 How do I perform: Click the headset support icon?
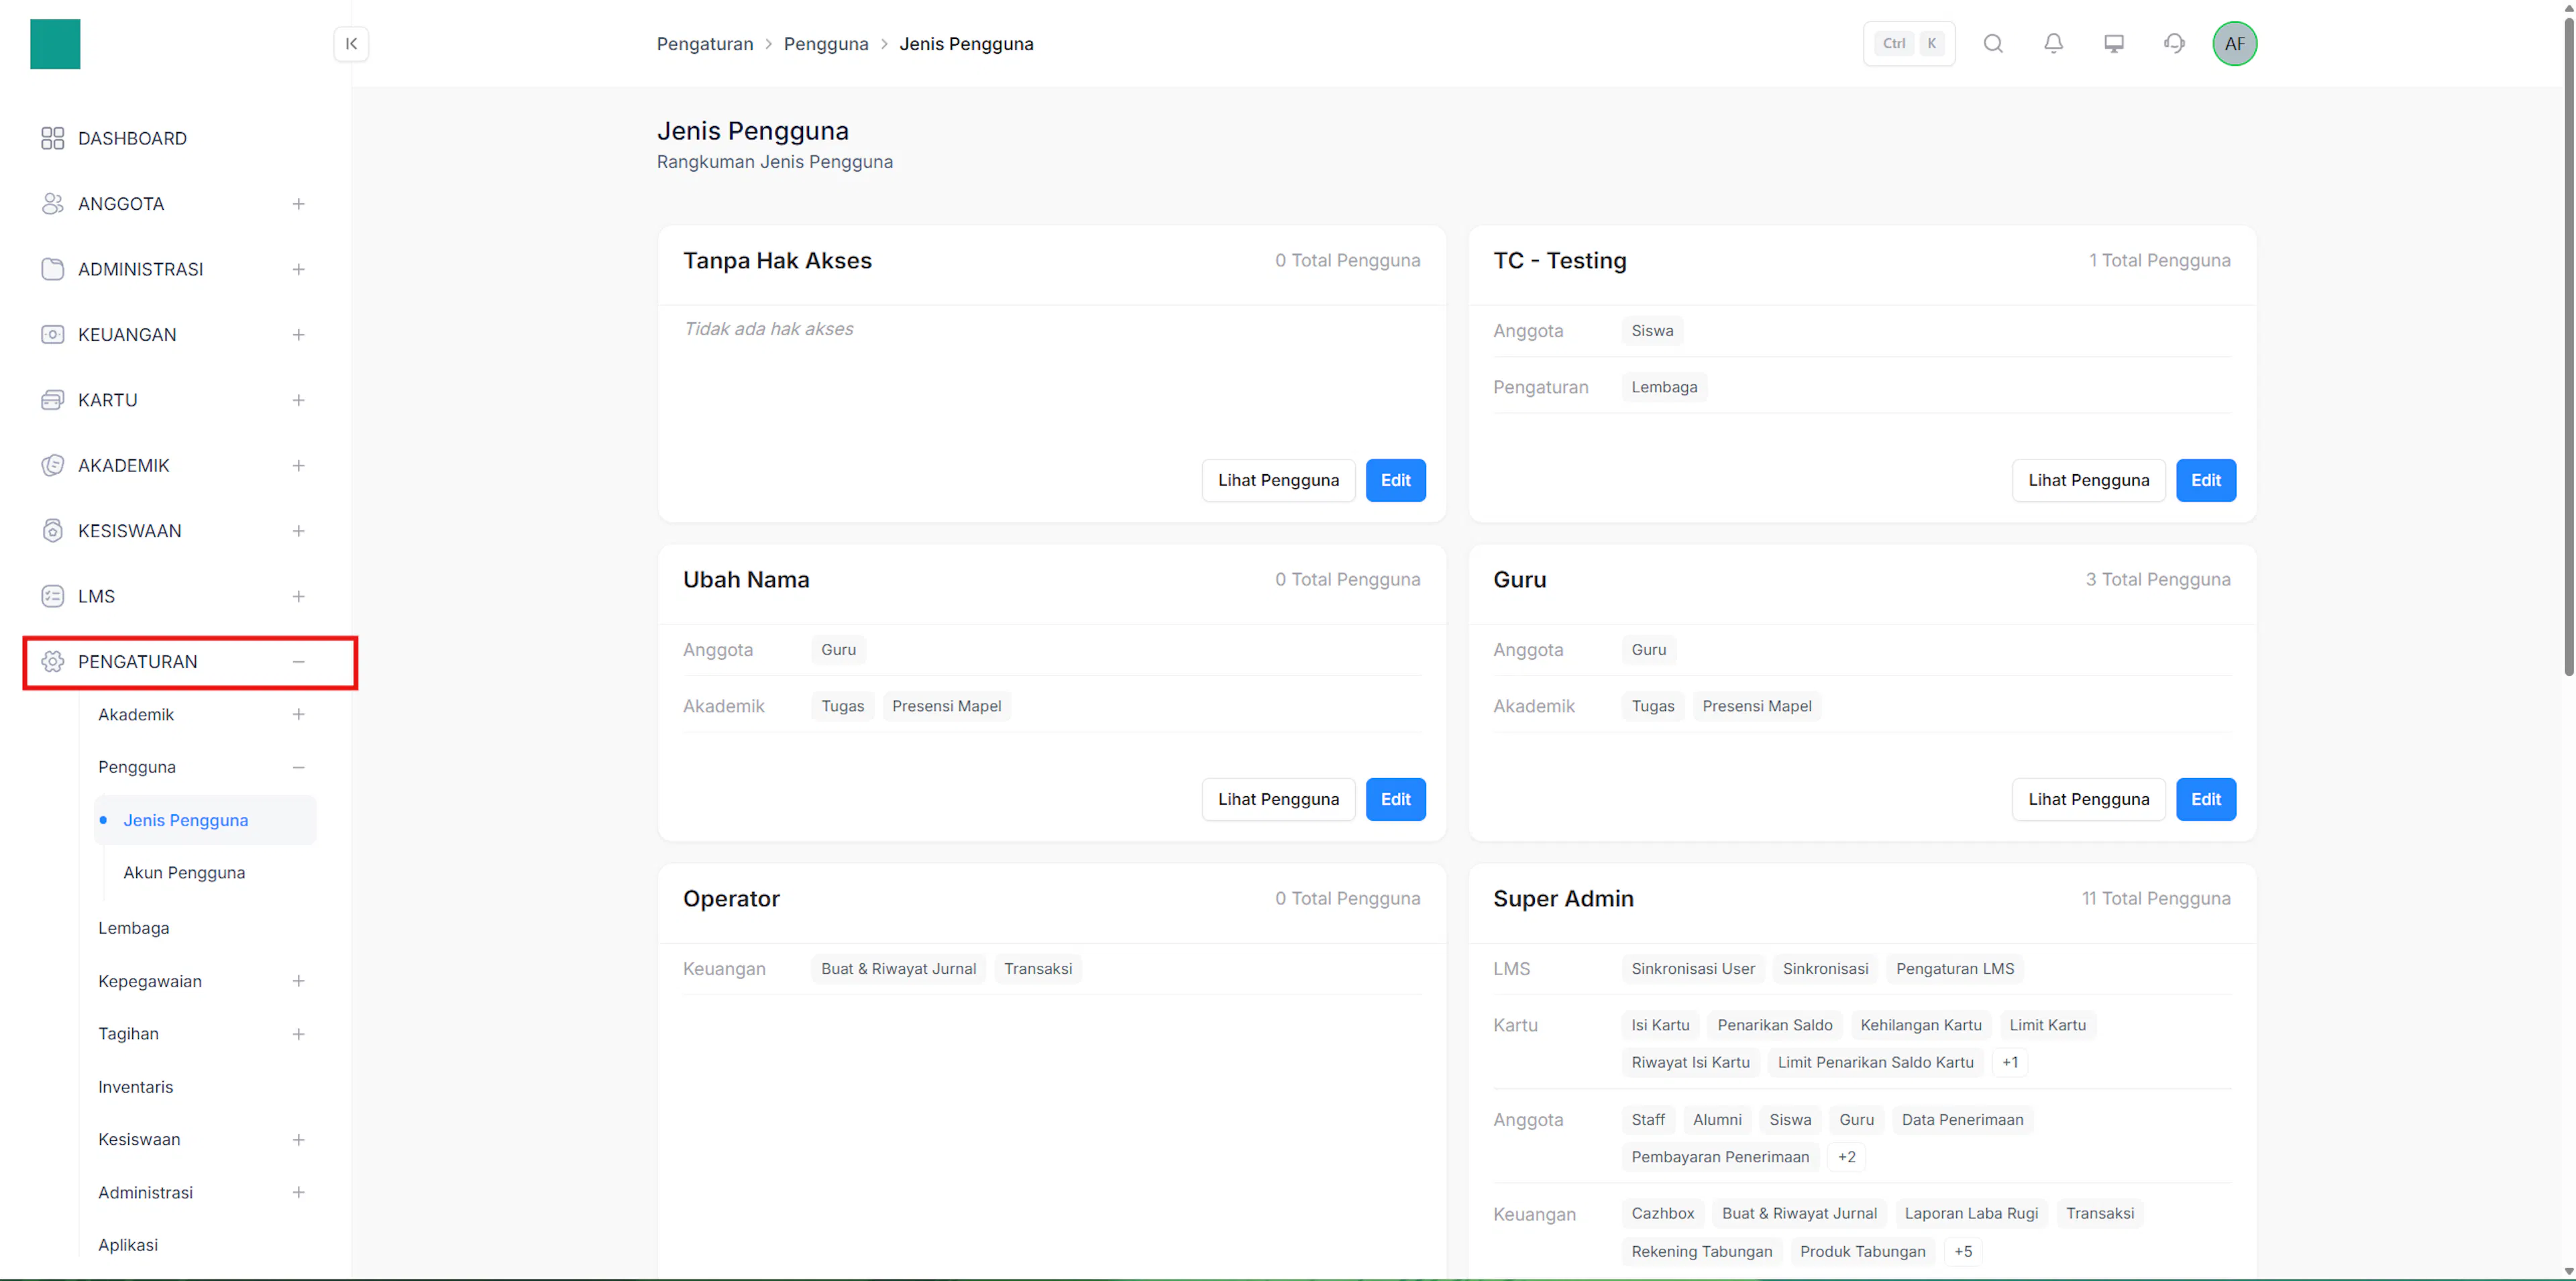click(x=2174, y=44)
